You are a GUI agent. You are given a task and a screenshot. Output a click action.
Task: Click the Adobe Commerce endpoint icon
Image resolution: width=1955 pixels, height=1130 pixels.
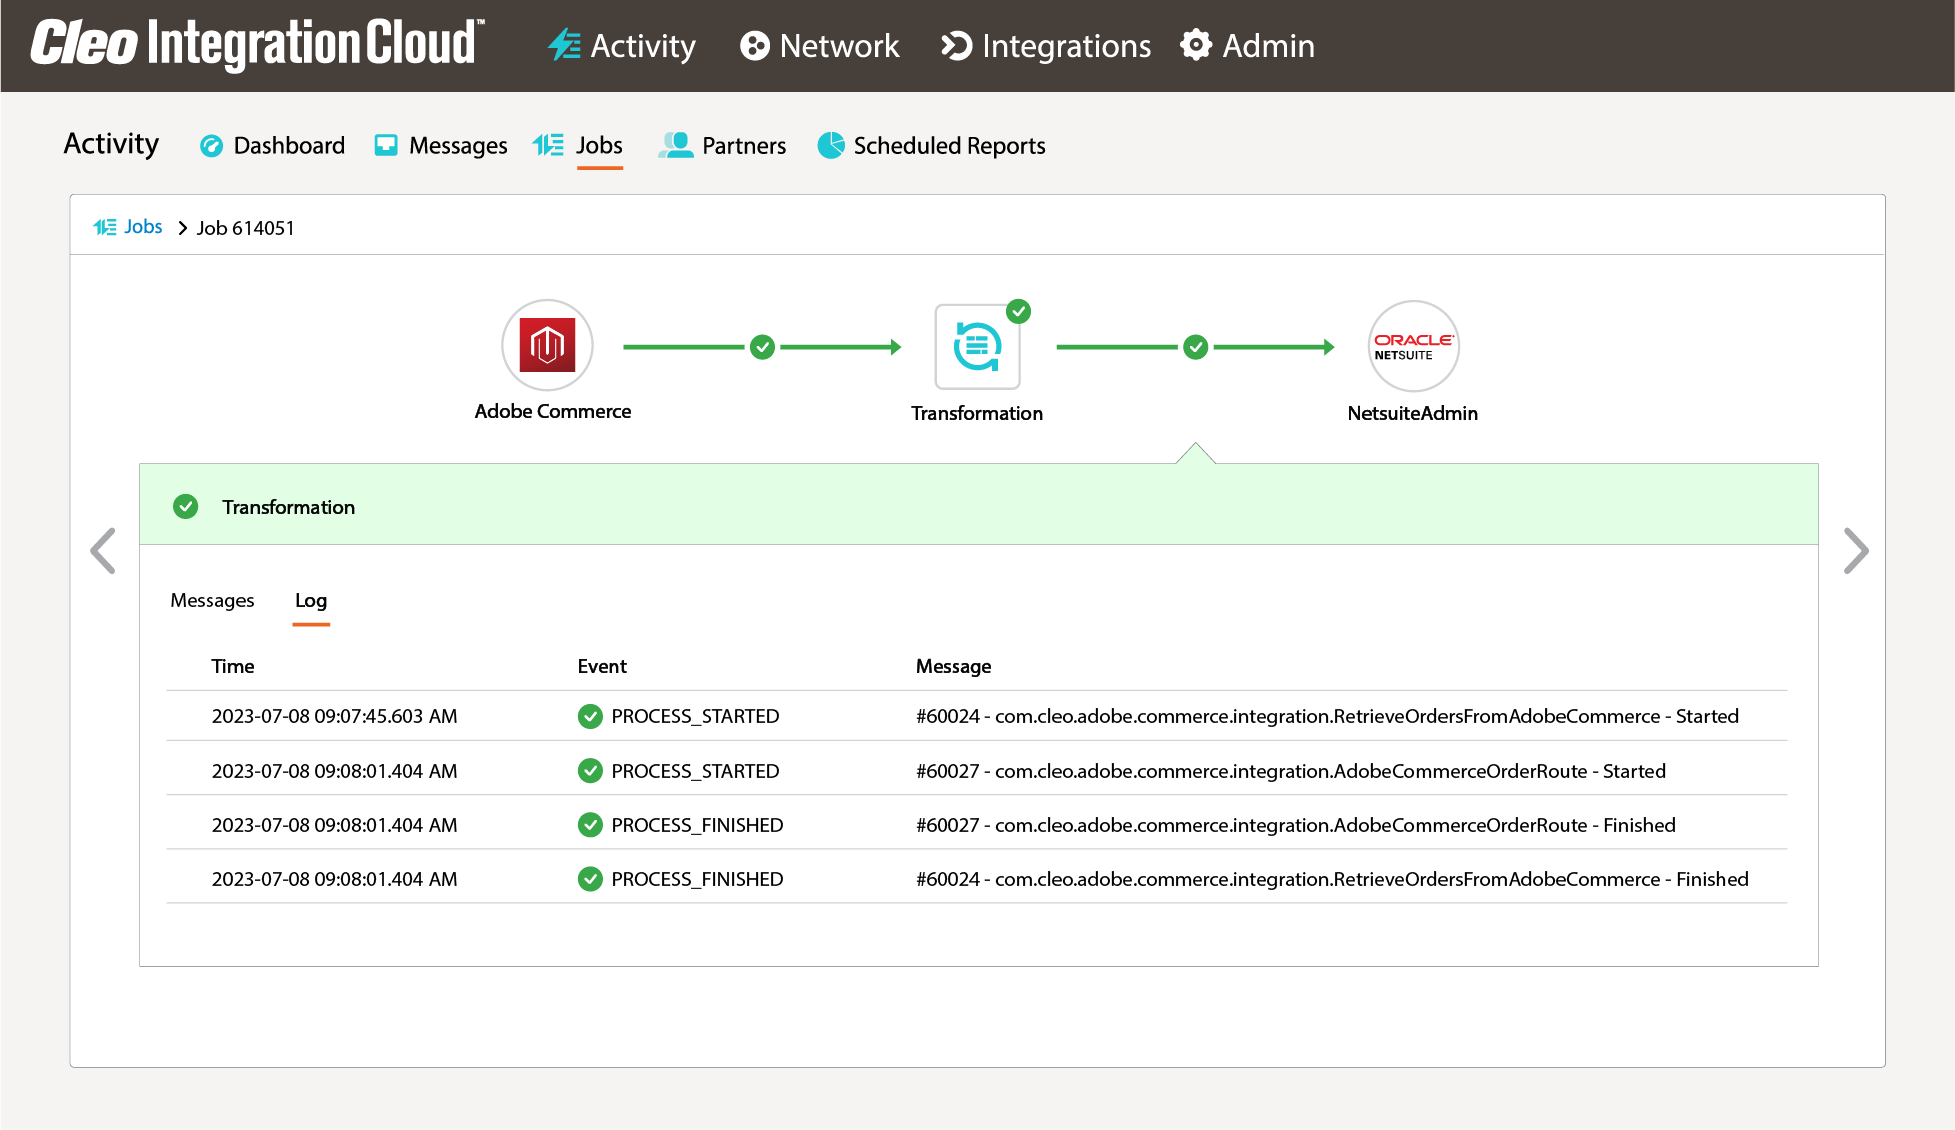point(547,345)
